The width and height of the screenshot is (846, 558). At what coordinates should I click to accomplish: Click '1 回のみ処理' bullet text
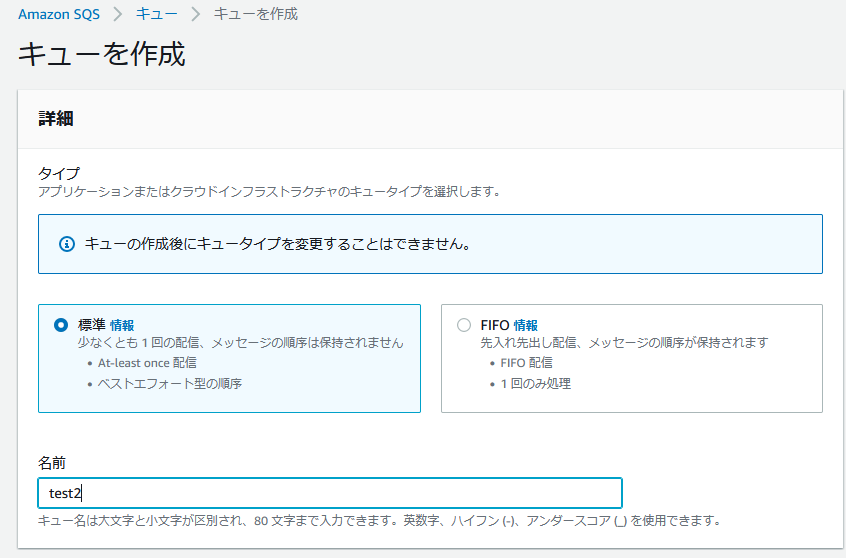point(536,384)
